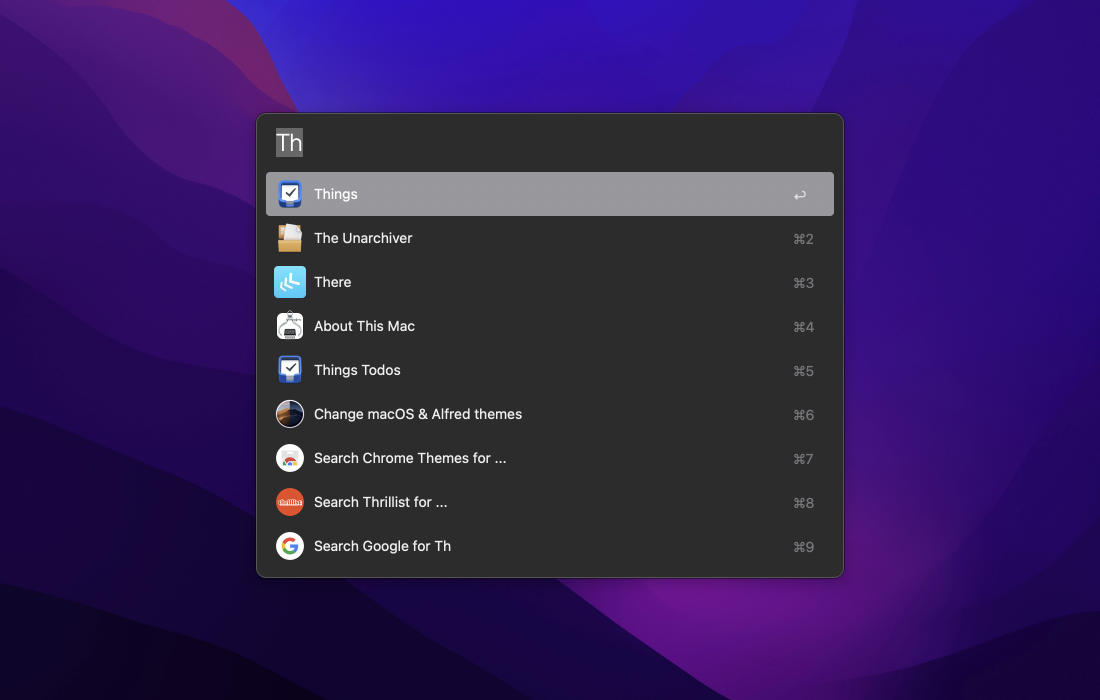Select 'Search Chrome Themes for ...' text
Screen dimensions: 1100x700
(x=410, y=458)
